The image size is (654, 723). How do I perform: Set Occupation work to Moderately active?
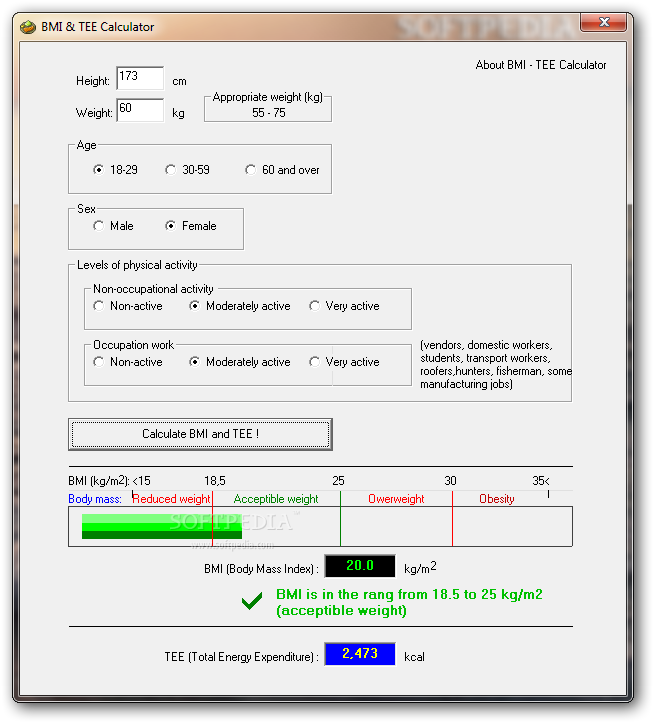[239, 362]
